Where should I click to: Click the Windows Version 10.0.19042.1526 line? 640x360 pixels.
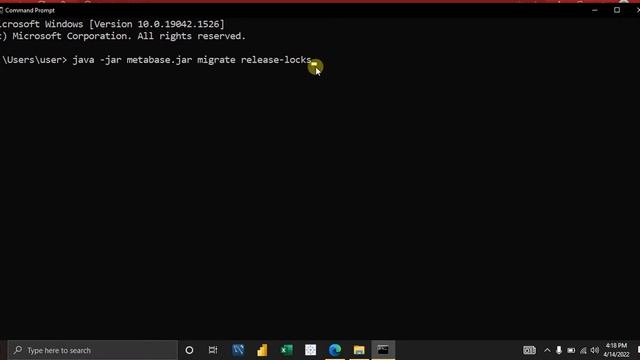pyautogui.click(x=112, y=24)
